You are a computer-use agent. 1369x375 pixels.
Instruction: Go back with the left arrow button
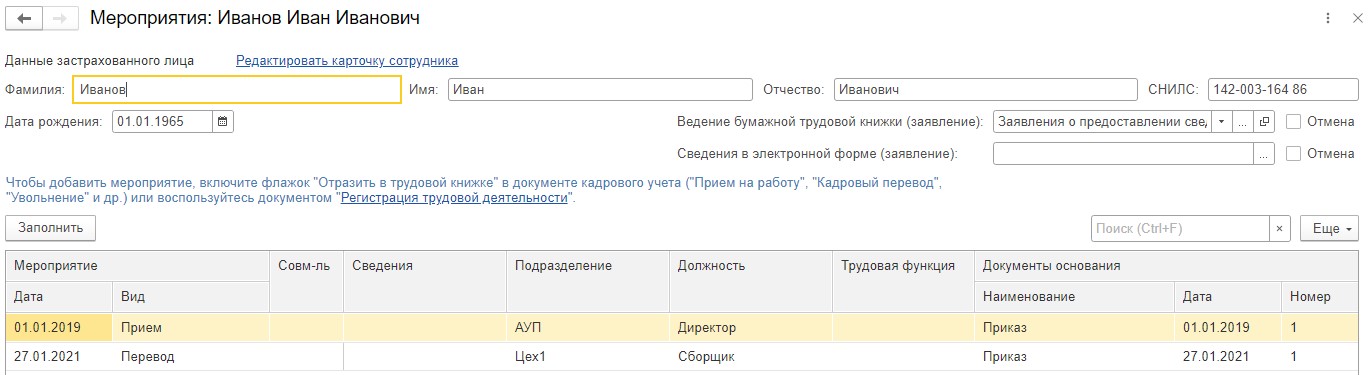tap(24, 18)
